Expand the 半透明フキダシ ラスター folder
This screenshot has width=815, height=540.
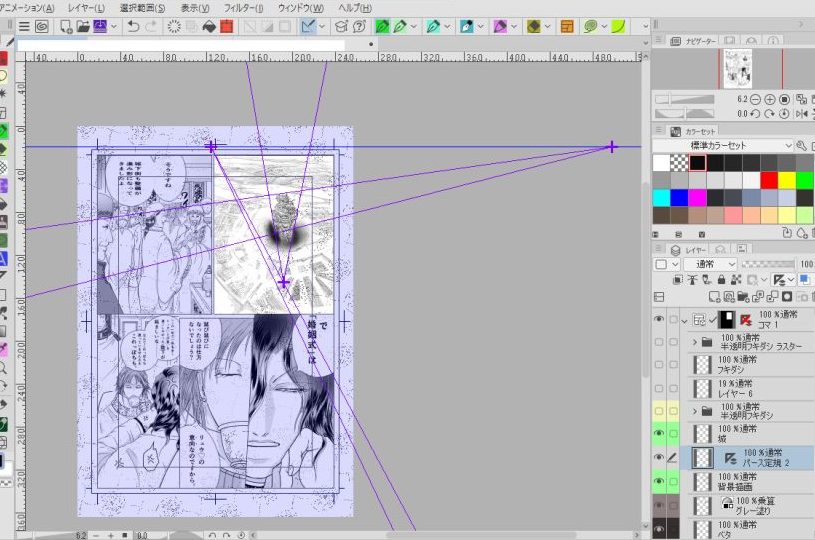point(695,342)
